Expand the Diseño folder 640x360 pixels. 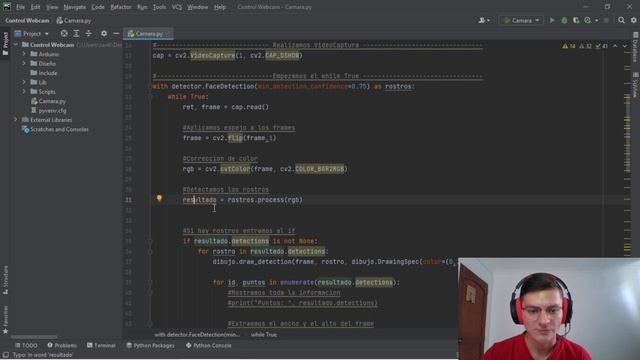pos(24,63)
